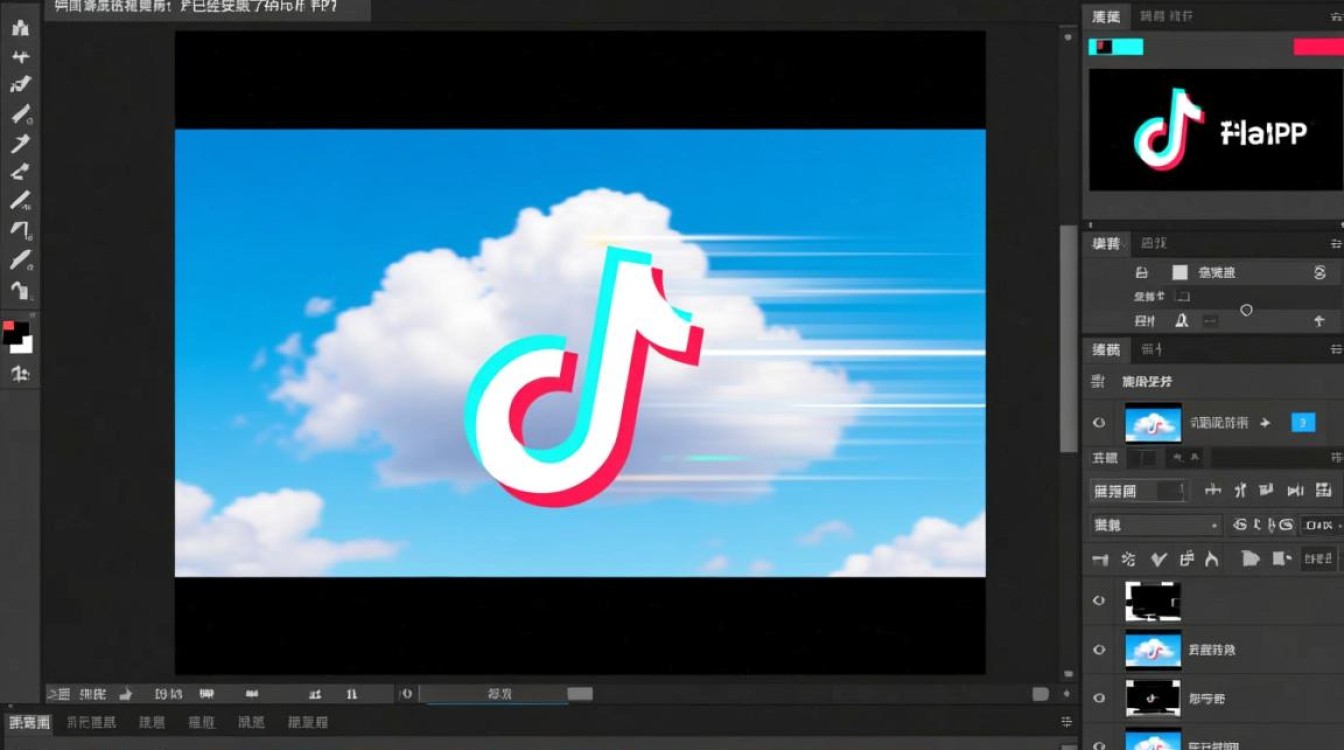
Task: Toggle visibility of the lowest layer
Action: (1098, 744)
